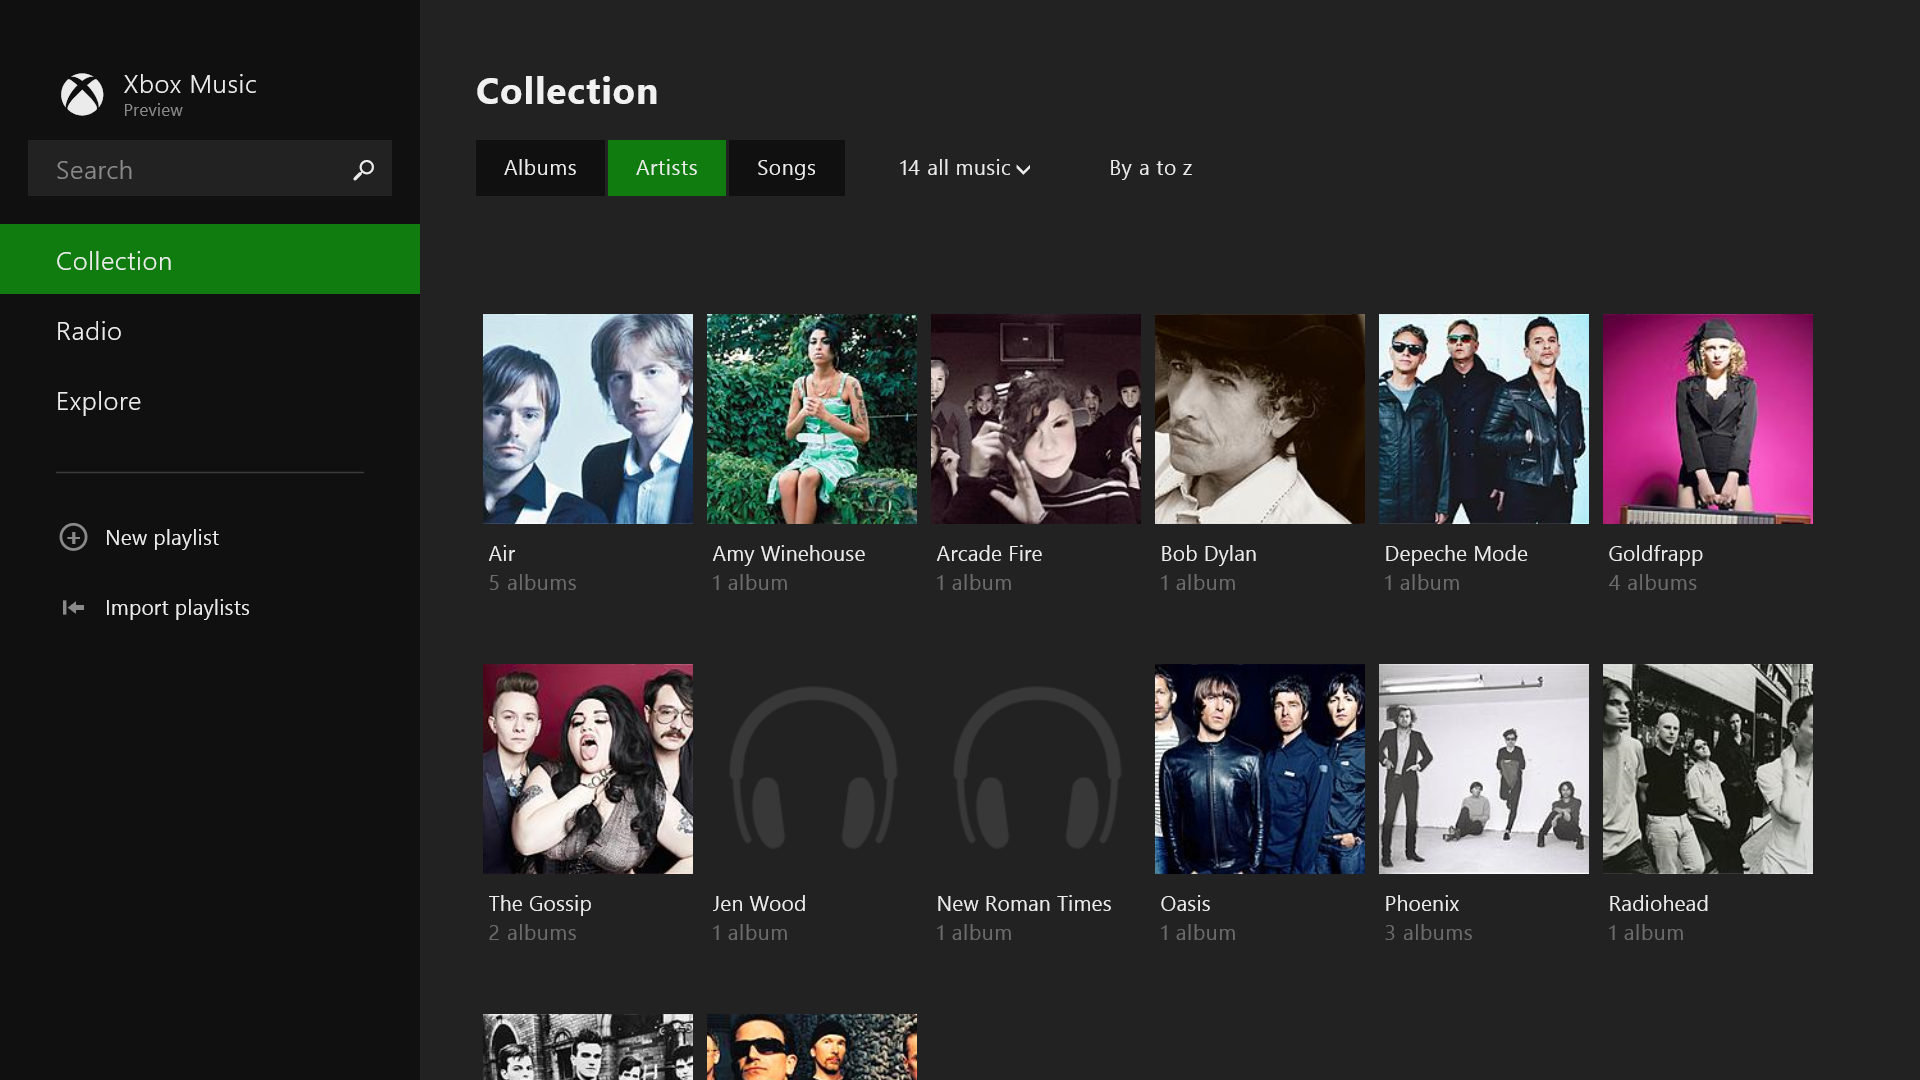Click the Depeche Mode name label

(x=1456, y=553)
